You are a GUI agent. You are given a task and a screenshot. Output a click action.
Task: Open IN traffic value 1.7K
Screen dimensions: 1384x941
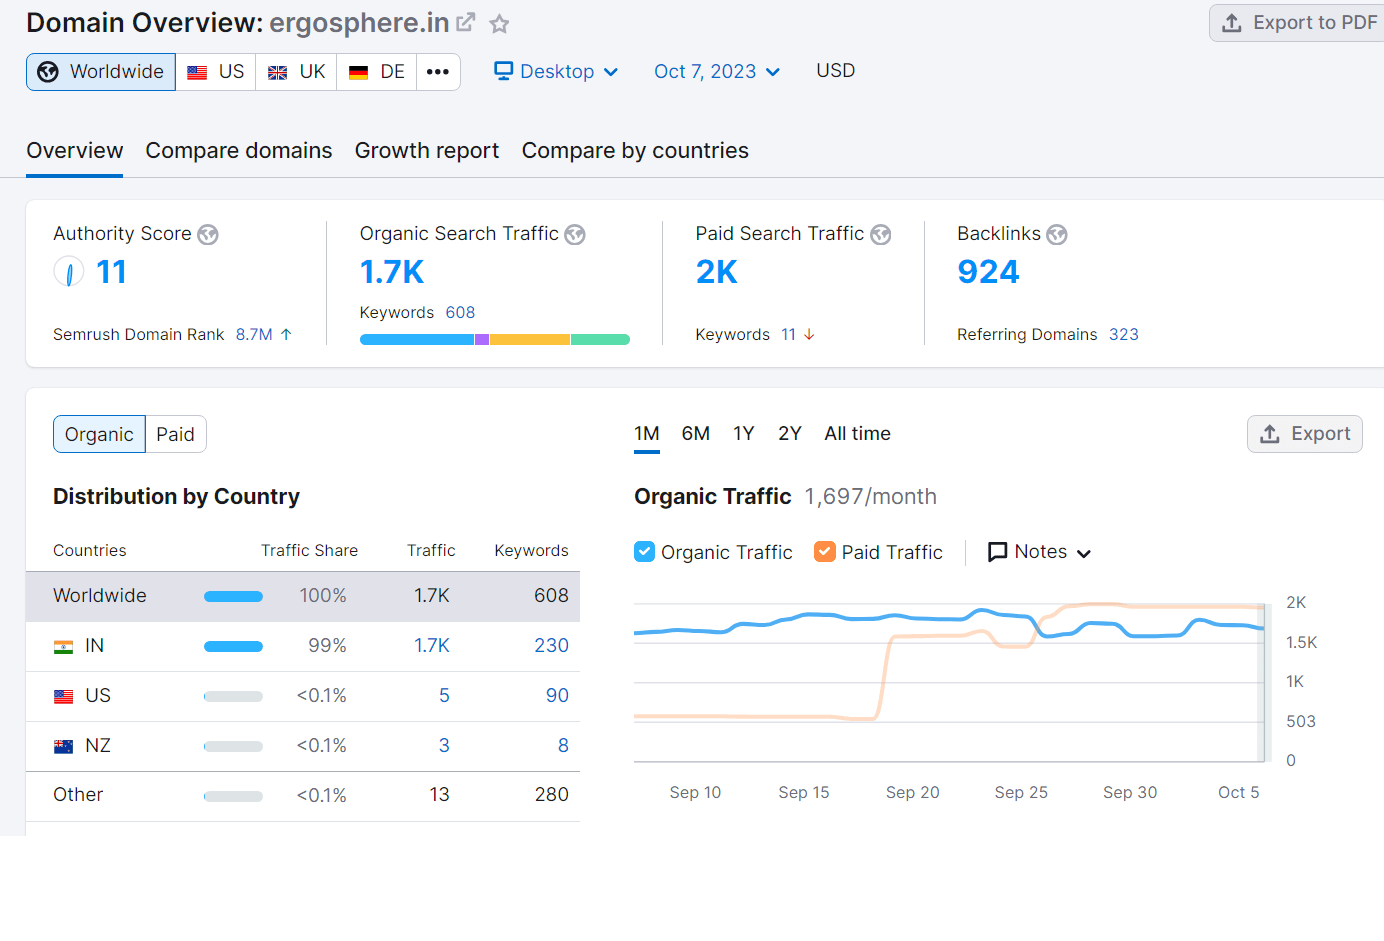(x=432, y=646)
